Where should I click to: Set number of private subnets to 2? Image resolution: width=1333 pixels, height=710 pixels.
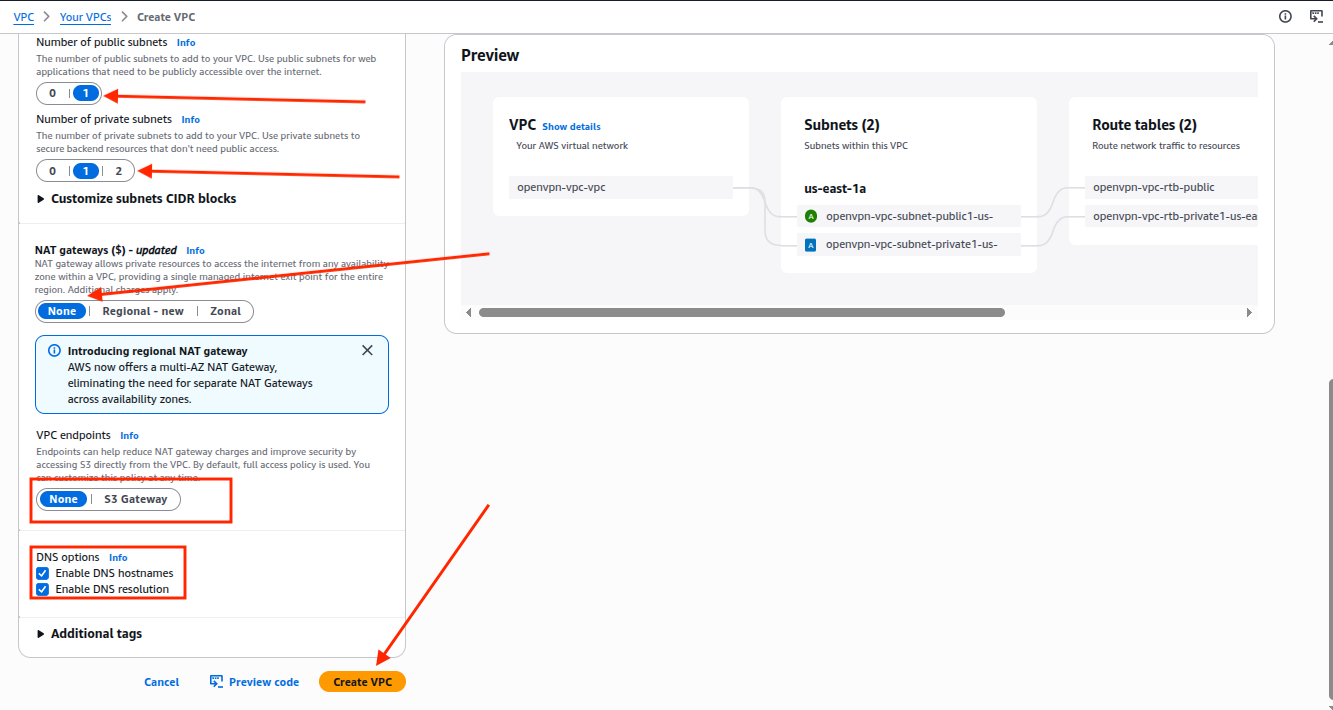(x=118, y=171)
